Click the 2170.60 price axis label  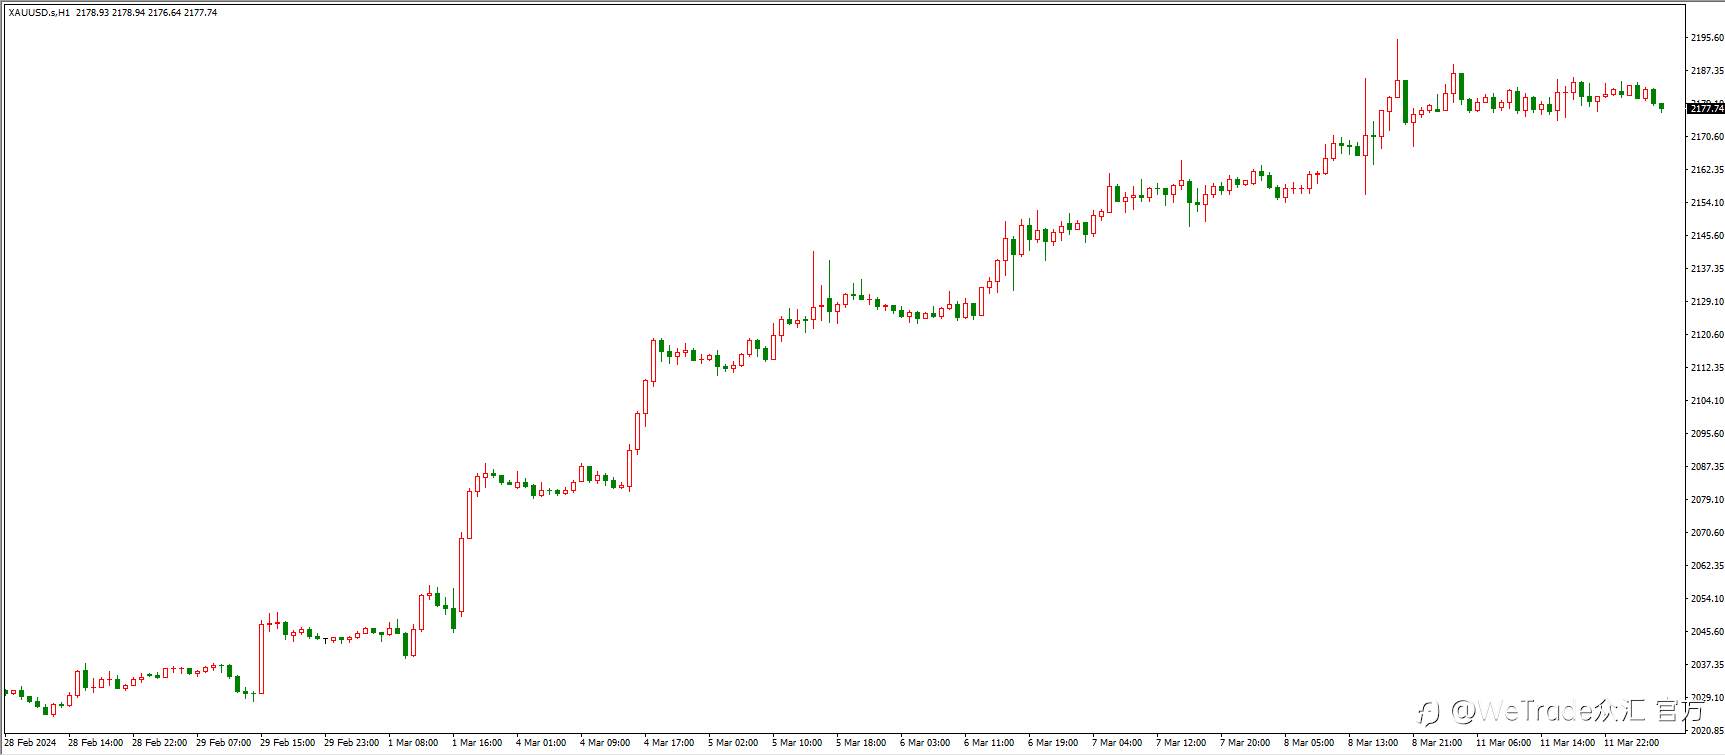tap(1707, 137)
